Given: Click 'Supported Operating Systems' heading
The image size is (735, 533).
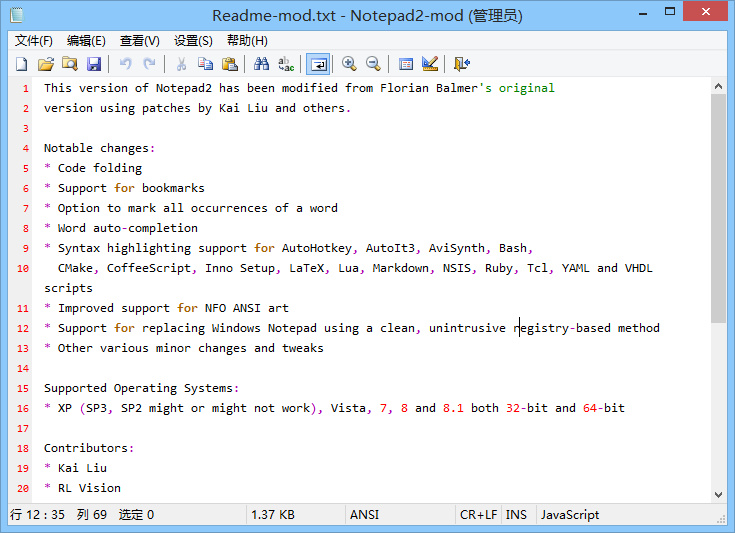Looking at the screenshot, I should 138,389.
